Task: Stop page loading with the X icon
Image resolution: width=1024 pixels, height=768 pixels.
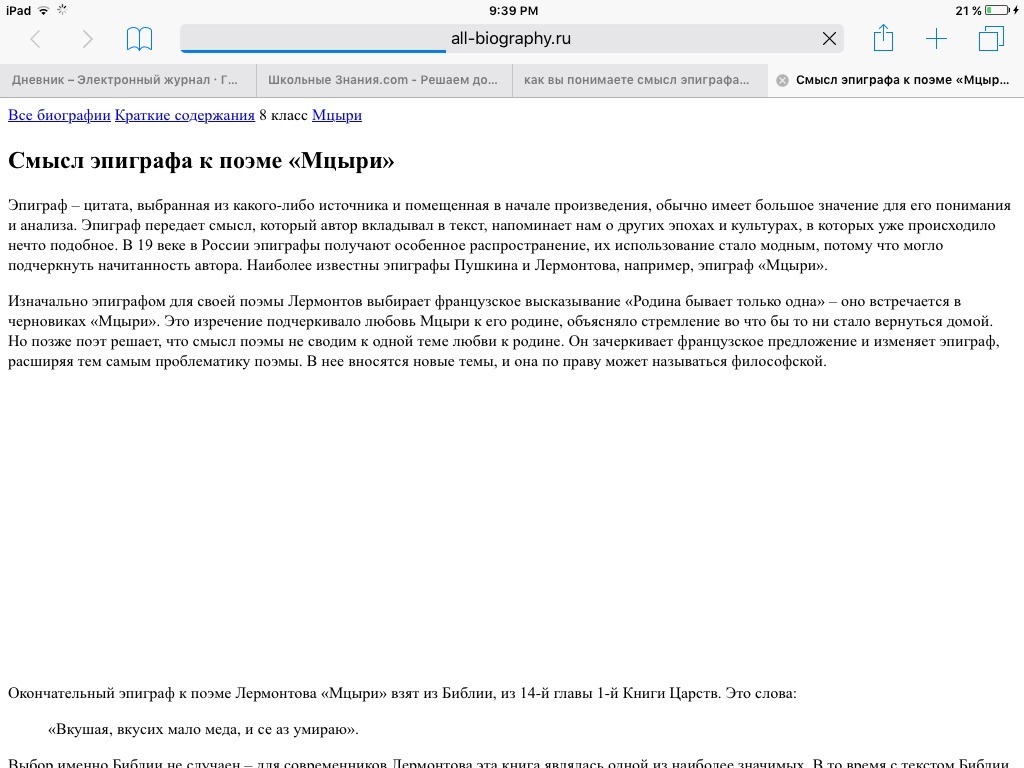Action: tap(829, 39)
